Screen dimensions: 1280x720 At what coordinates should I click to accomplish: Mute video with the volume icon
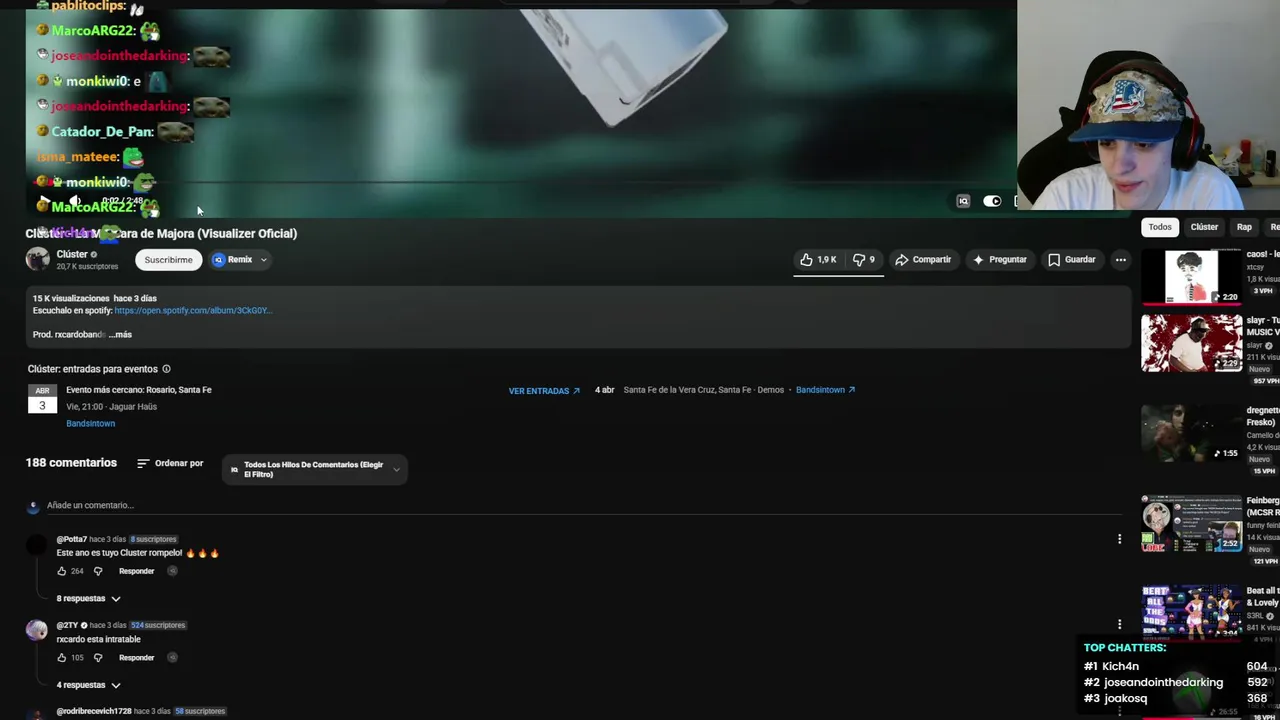(x=75, y=201)
